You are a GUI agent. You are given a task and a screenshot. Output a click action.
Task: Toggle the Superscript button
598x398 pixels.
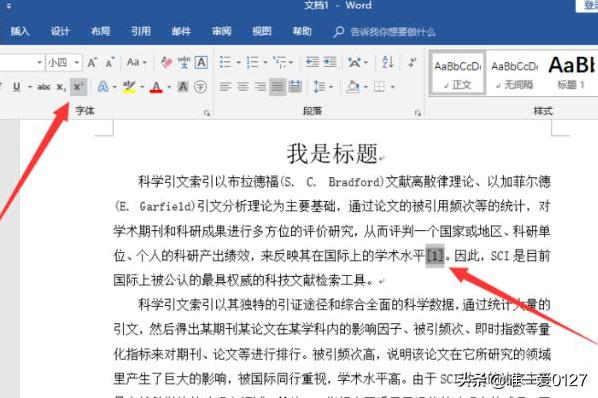click(x=78, y=87)
